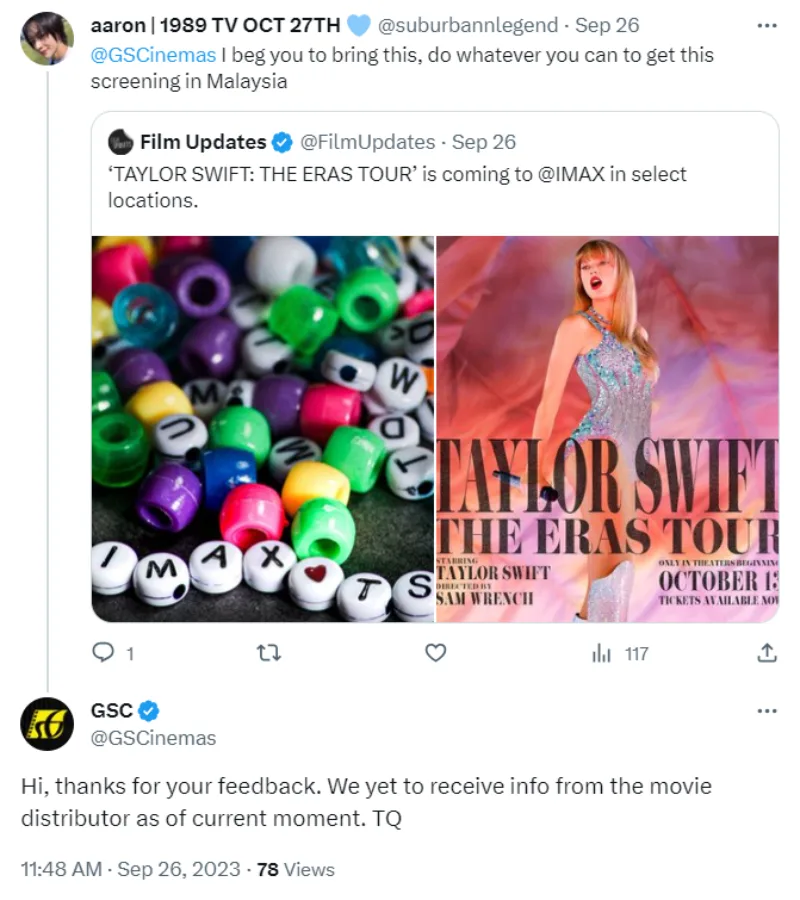The image size is (800, 900).
Task: Click the GSC display name
Action: (x=111, y=712)
